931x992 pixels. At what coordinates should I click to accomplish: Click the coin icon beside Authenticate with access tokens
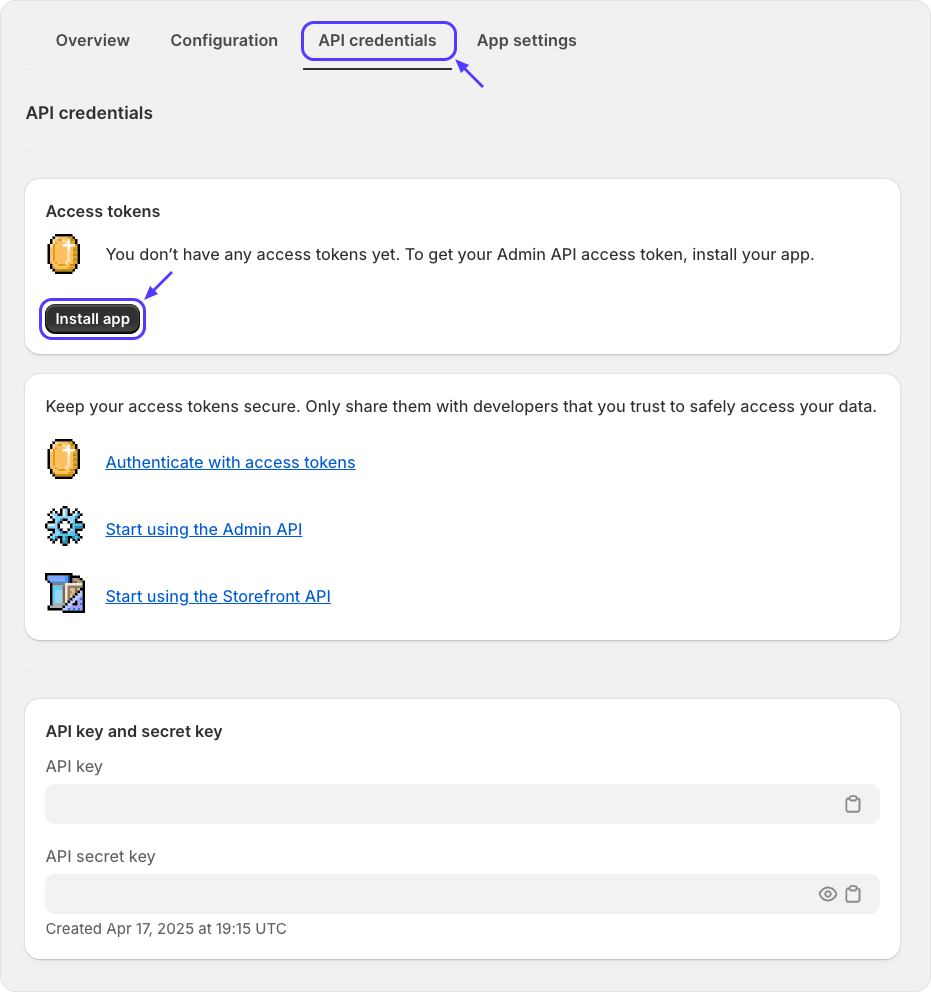pos(64,460)
